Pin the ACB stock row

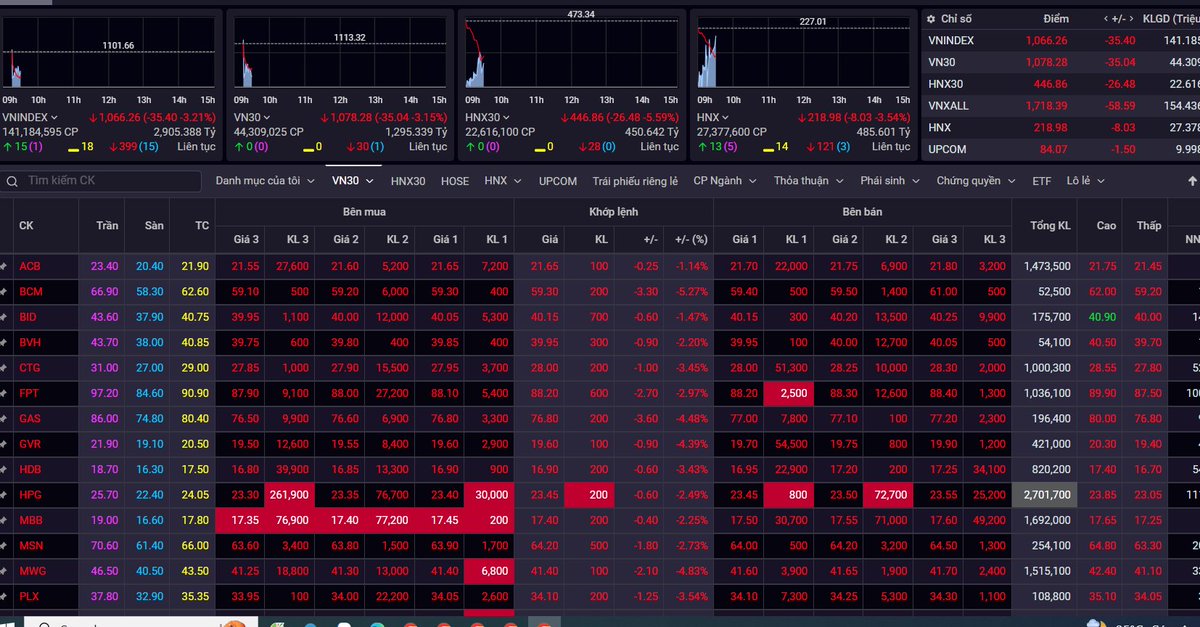tap(4, 266)
